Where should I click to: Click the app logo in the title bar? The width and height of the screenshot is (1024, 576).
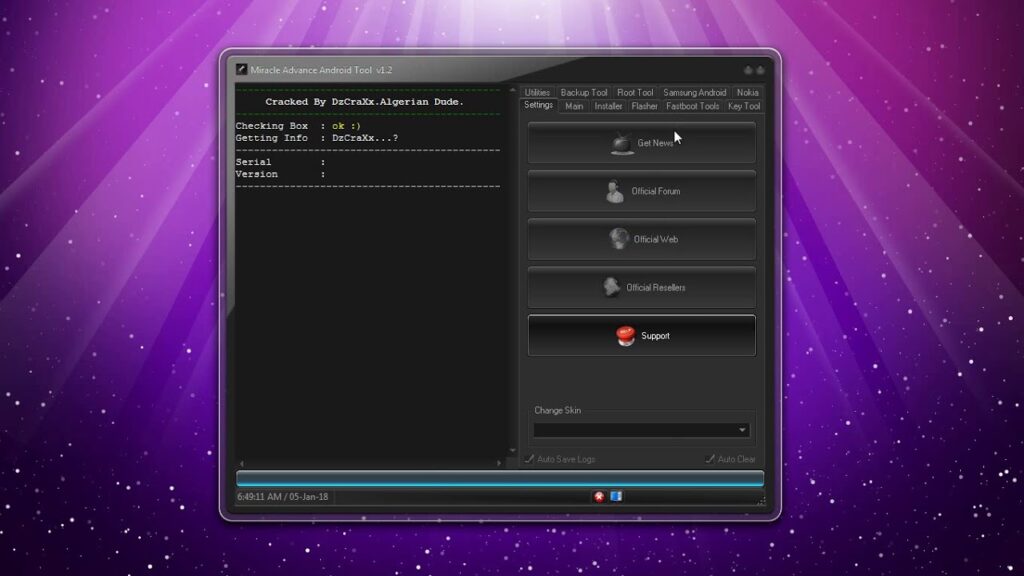(242, 69)
